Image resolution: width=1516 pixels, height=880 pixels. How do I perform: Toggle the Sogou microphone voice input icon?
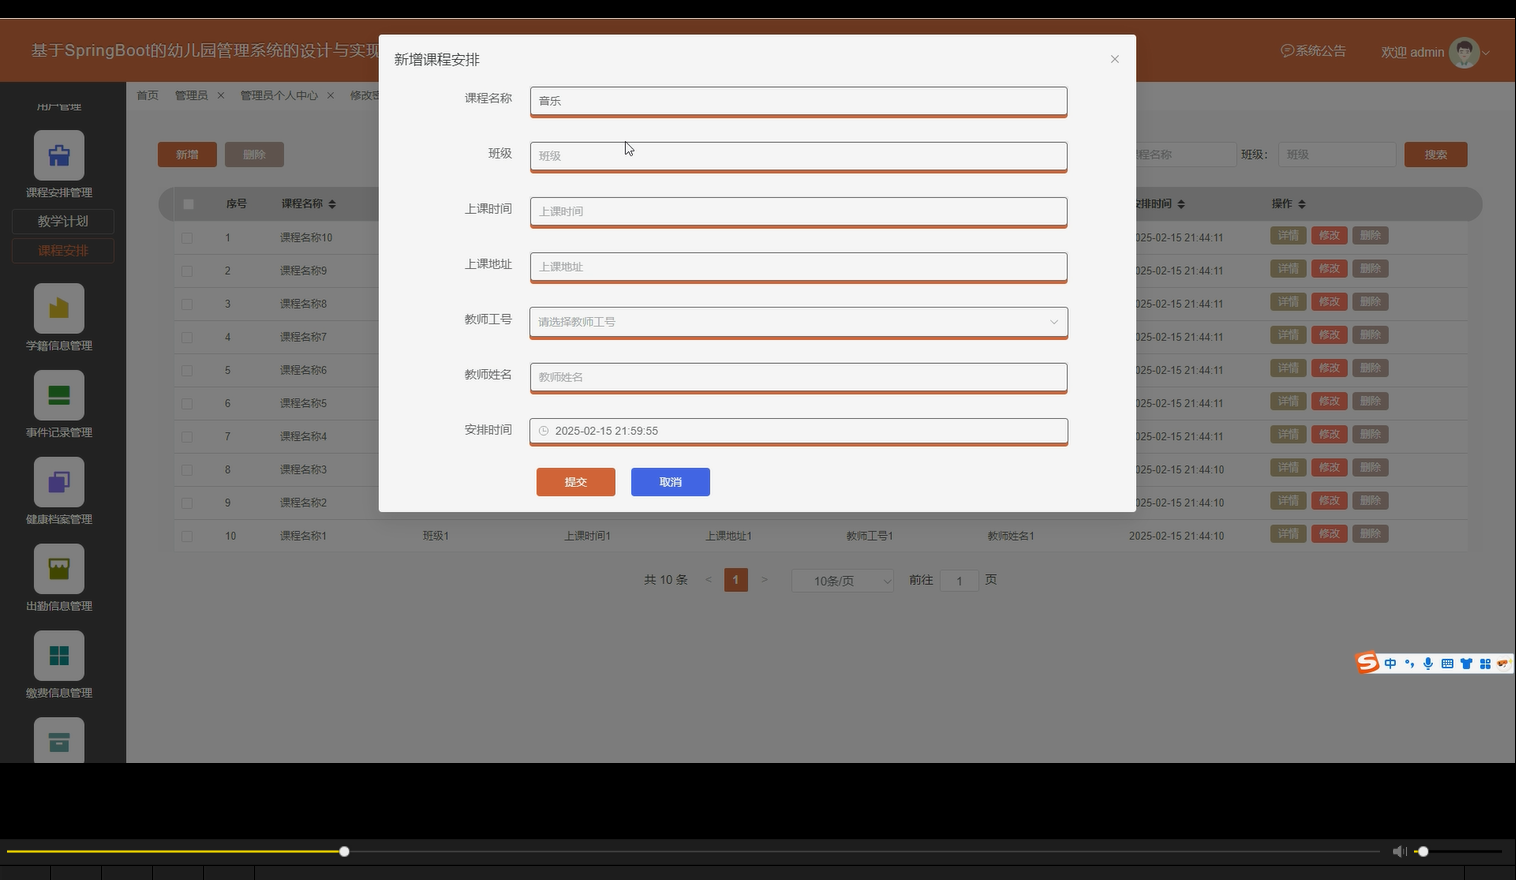tap(1428, 663)
